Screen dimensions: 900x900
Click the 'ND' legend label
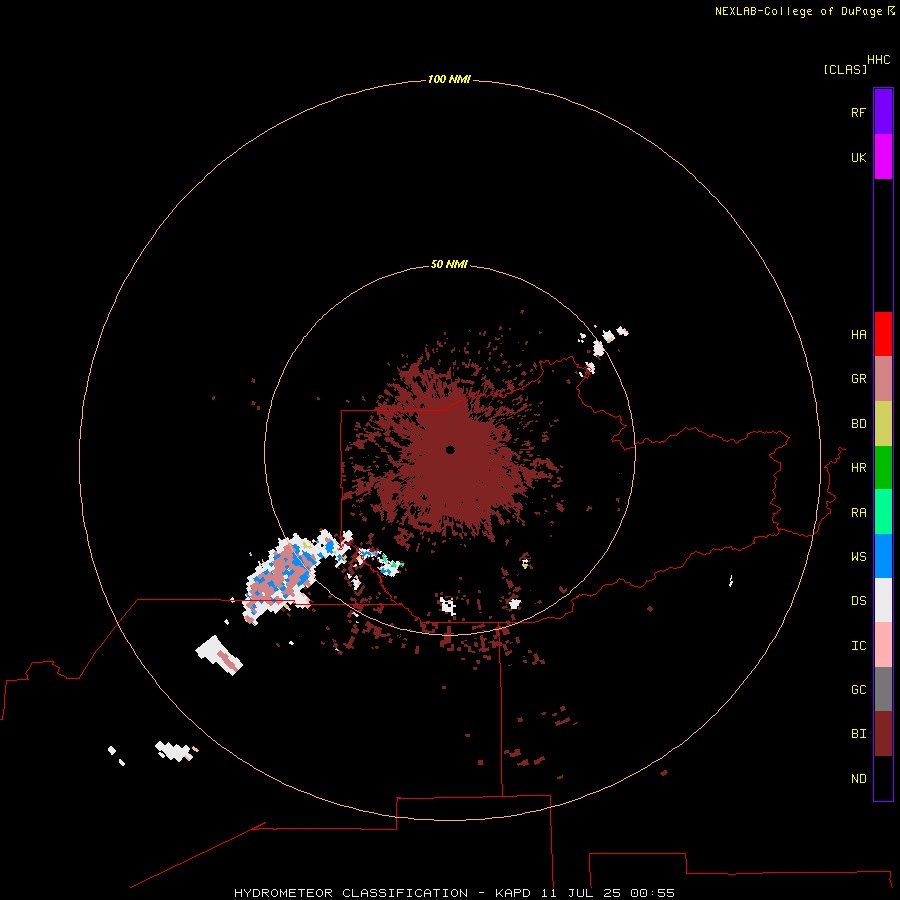tap(858, 779)
